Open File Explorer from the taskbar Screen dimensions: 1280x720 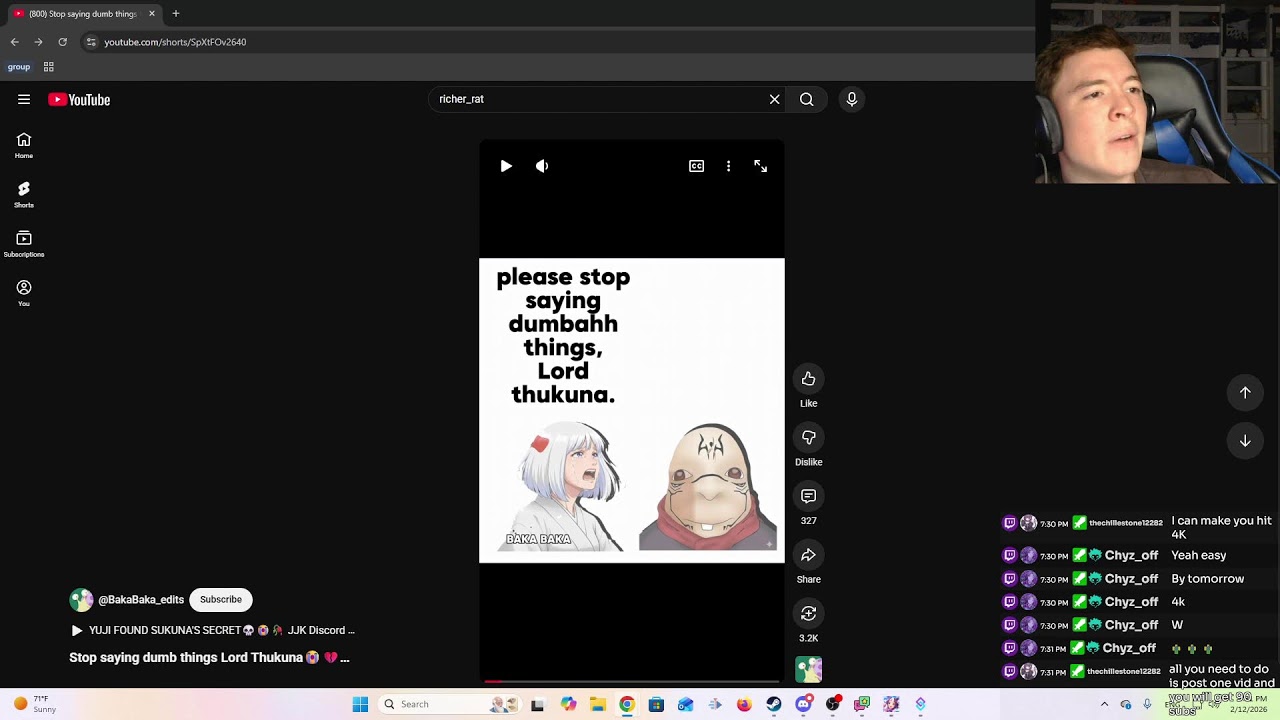pos(597,704)
